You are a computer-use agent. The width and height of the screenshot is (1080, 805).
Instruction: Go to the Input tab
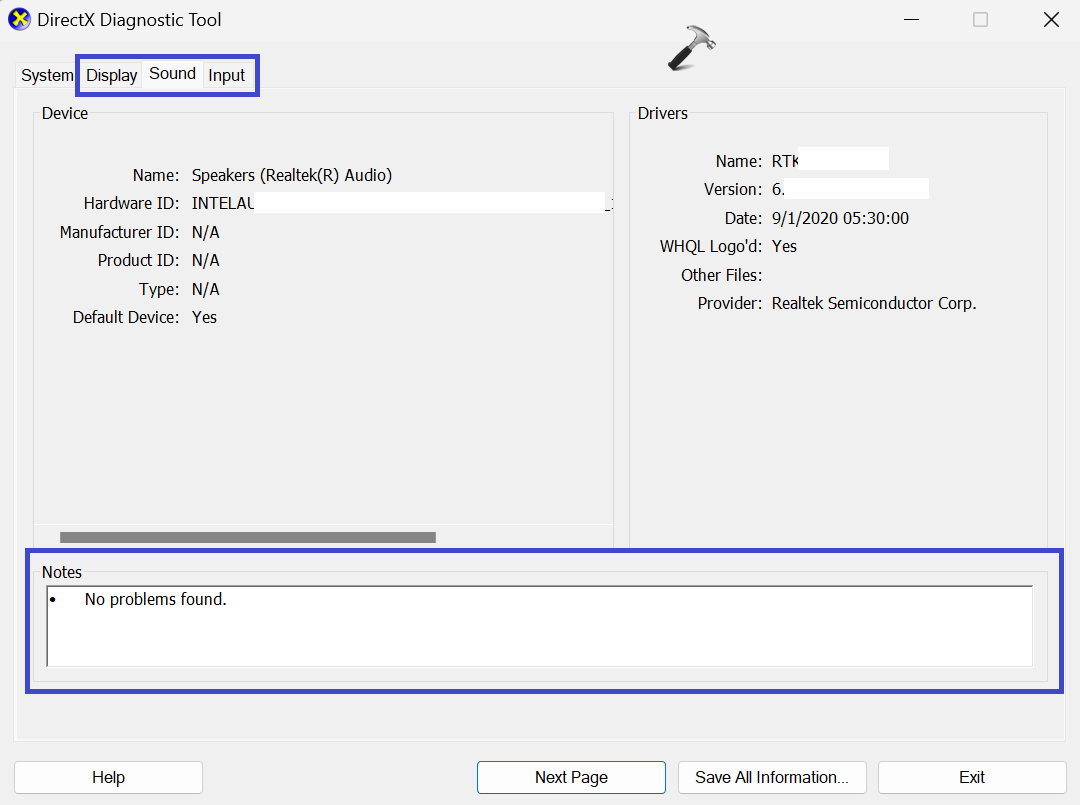(x=227, y=76)
